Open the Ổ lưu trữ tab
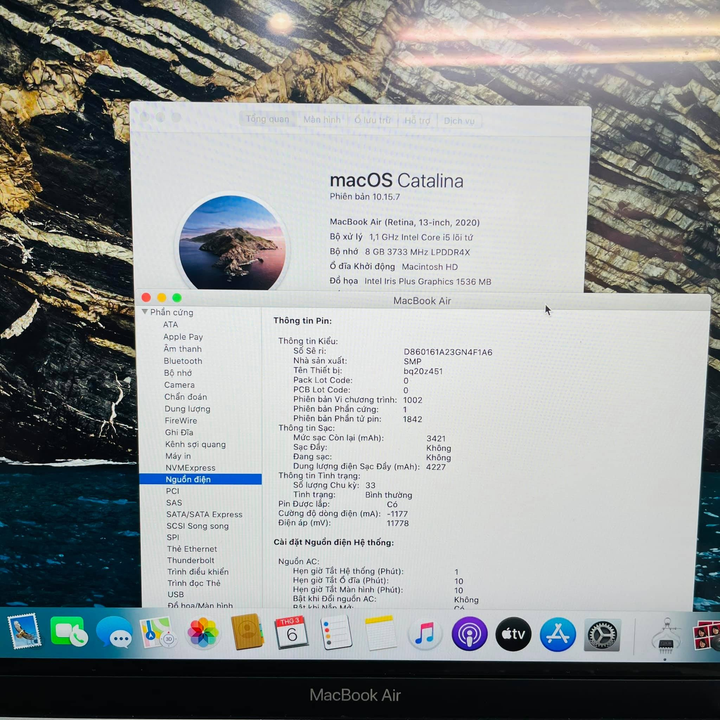720x720 pixels. click(x=372, y=120)
